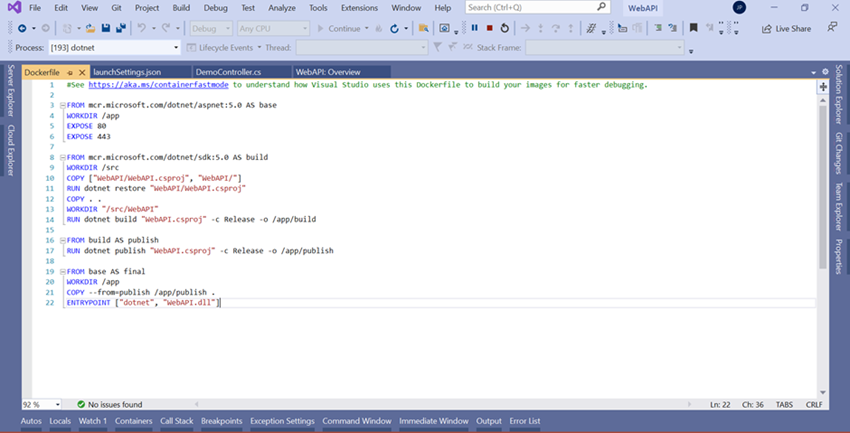The image size is (850, 433).
Task: Click the Save All toolbar icon
Action: [120, 28]
